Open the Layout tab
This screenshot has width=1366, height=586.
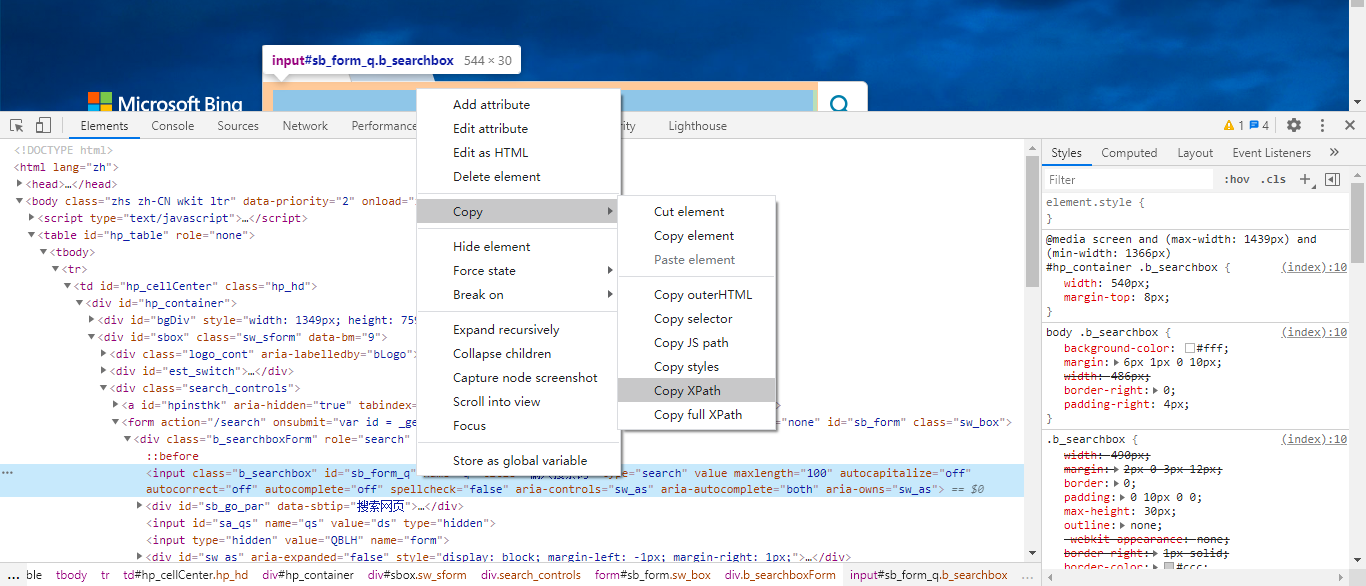click(1195, 153)
